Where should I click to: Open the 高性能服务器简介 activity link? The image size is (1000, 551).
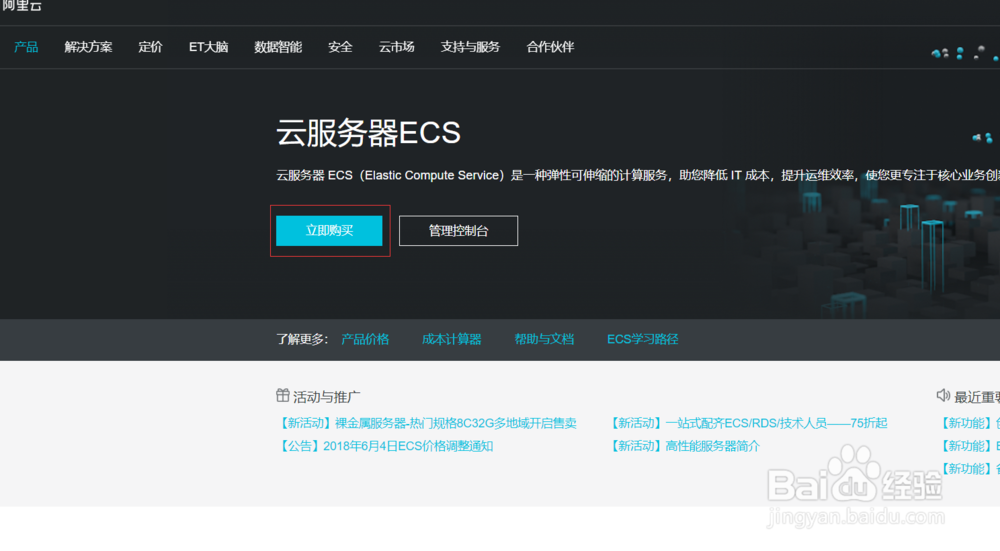click(684, 446)
